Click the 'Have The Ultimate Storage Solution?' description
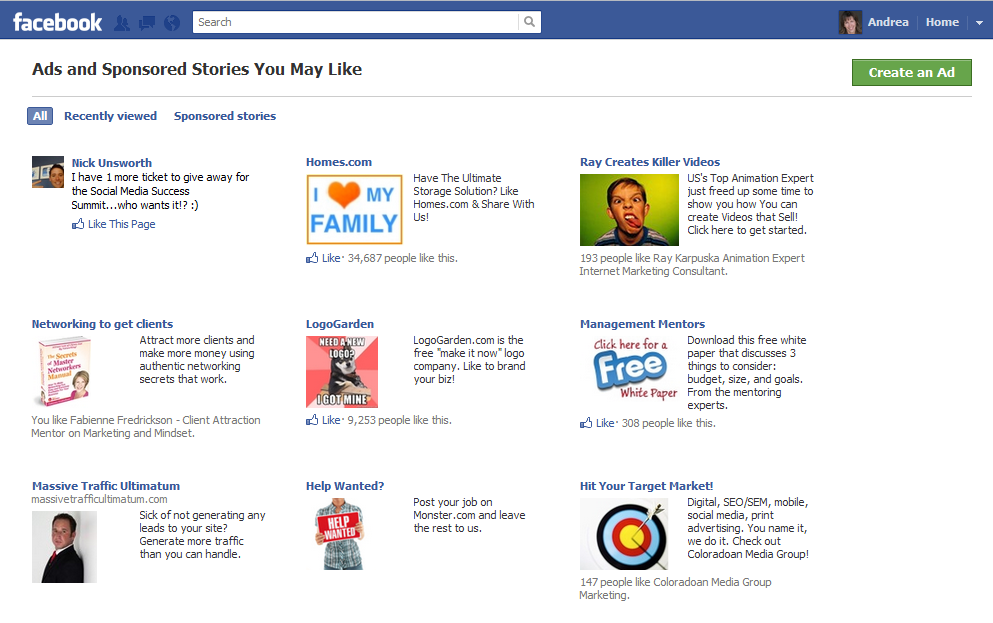The height and width of the screenshot is (623, 993). tap(474, 198)
